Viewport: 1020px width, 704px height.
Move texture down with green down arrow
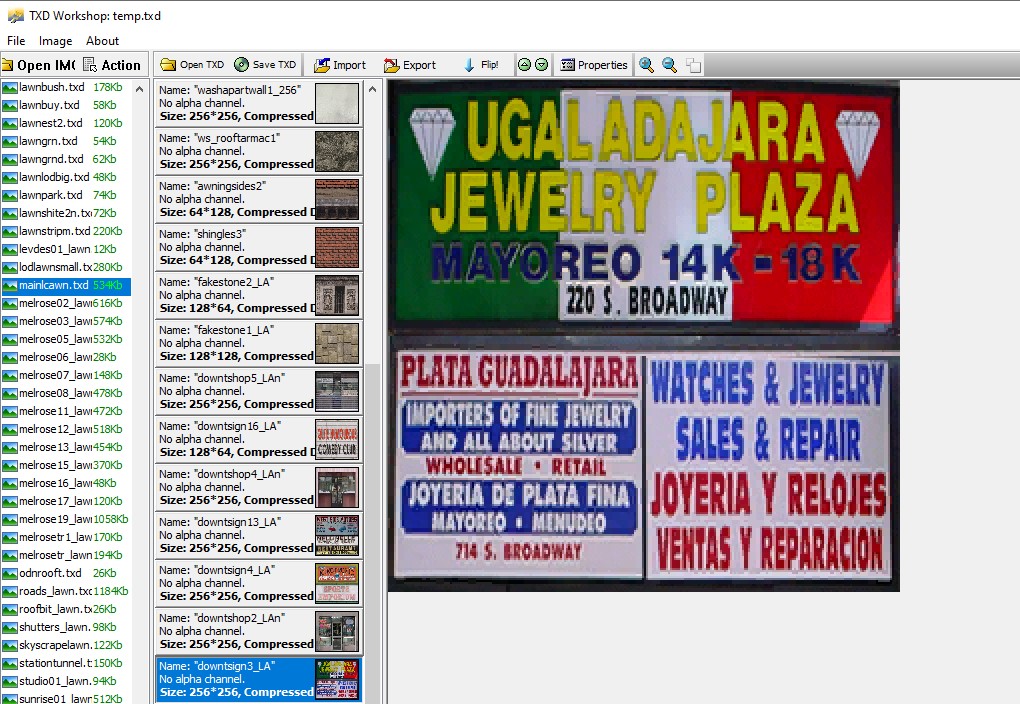tap(541, 64)
